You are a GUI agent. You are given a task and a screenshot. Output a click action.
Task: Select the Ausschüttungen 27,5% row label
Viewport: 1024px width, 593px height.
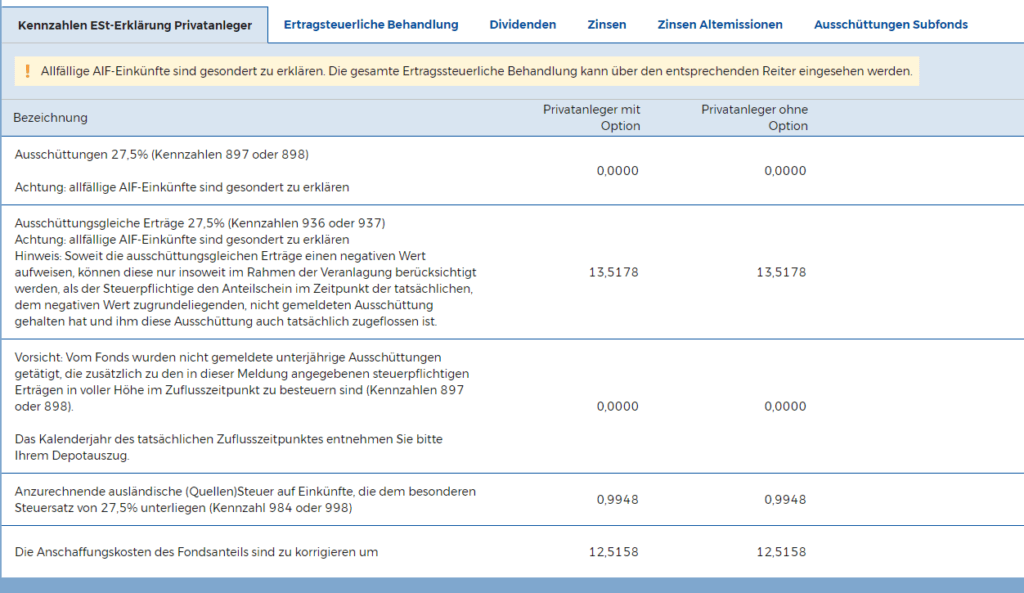click(162, 155)
